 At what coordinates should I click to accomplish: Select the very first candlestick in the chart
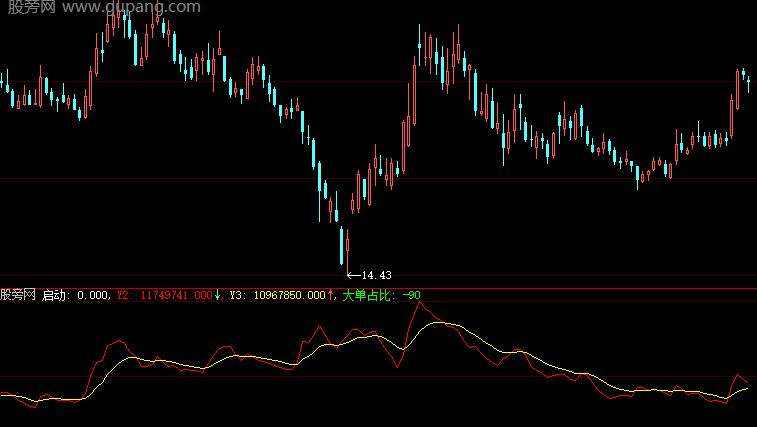click(2, 80)
